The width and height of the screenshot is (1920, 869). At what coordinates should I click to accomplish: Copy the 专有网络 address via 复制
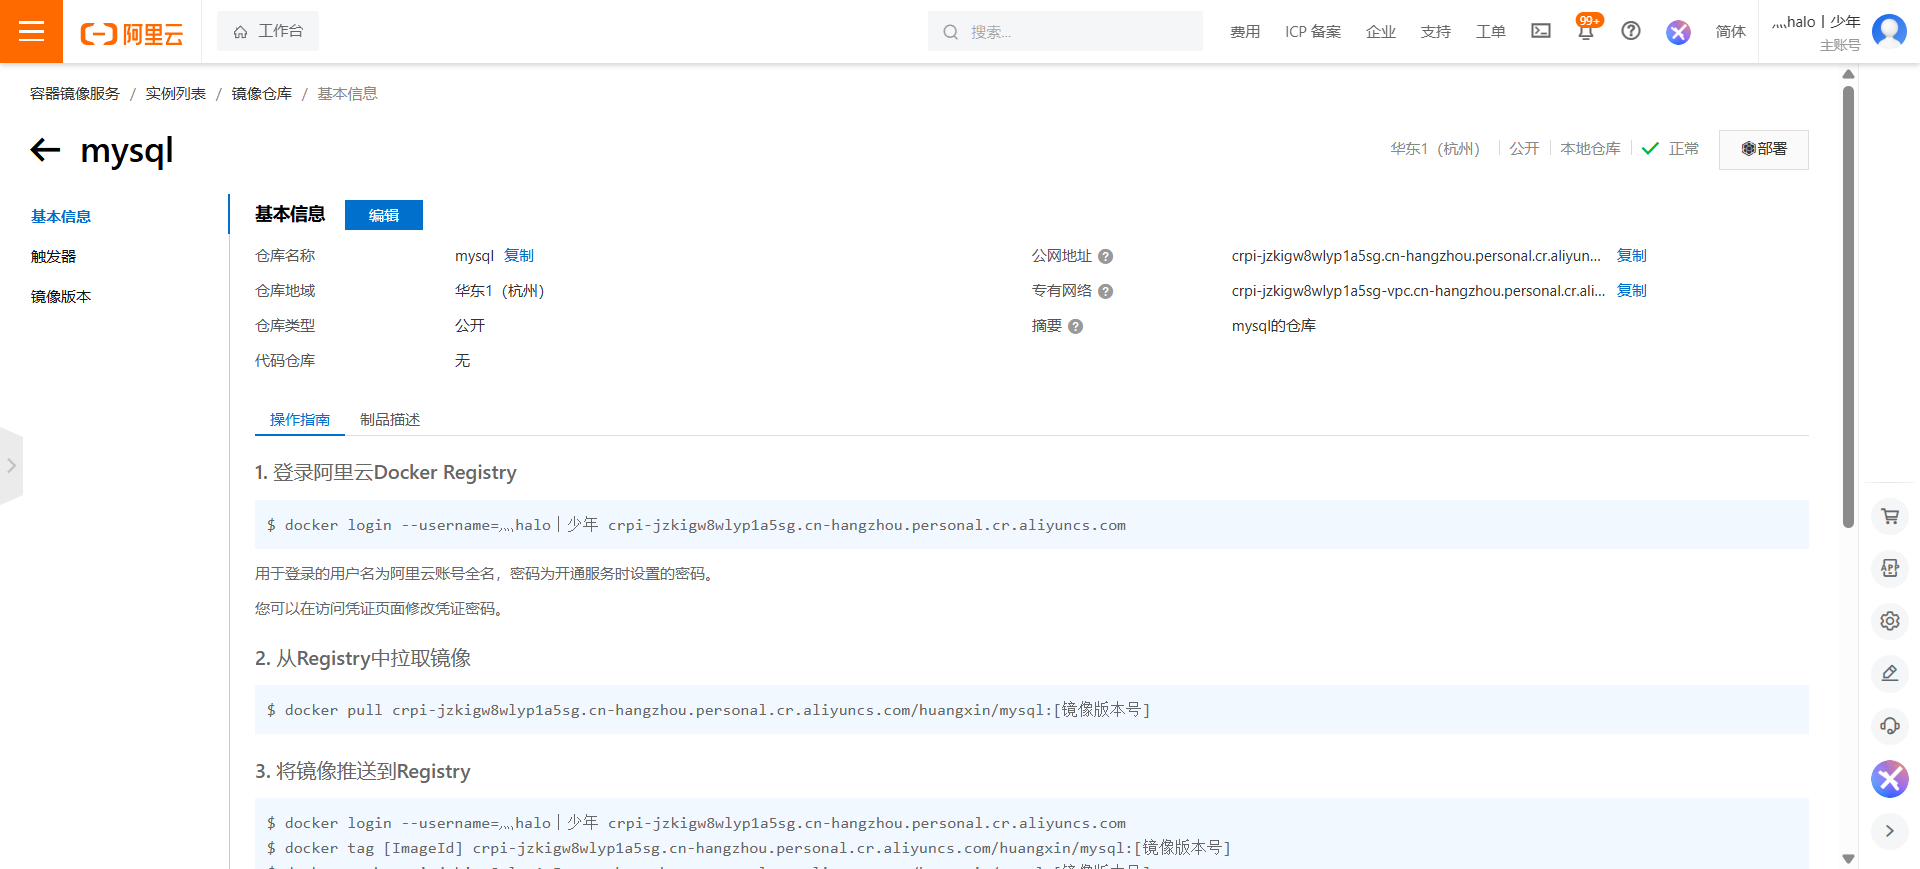point(1631,291)
